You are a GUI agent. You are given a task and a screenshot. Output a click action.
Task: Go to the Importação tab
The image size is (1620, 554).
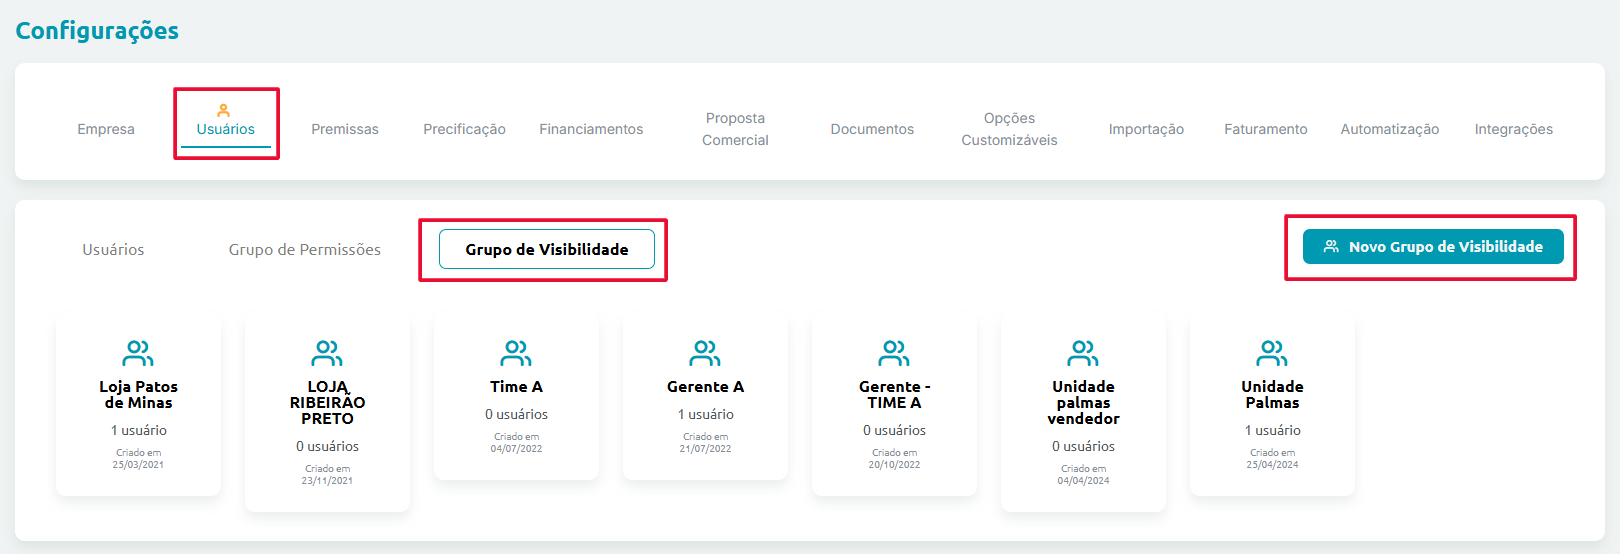pyautogui.click(x=1146, y=129)
